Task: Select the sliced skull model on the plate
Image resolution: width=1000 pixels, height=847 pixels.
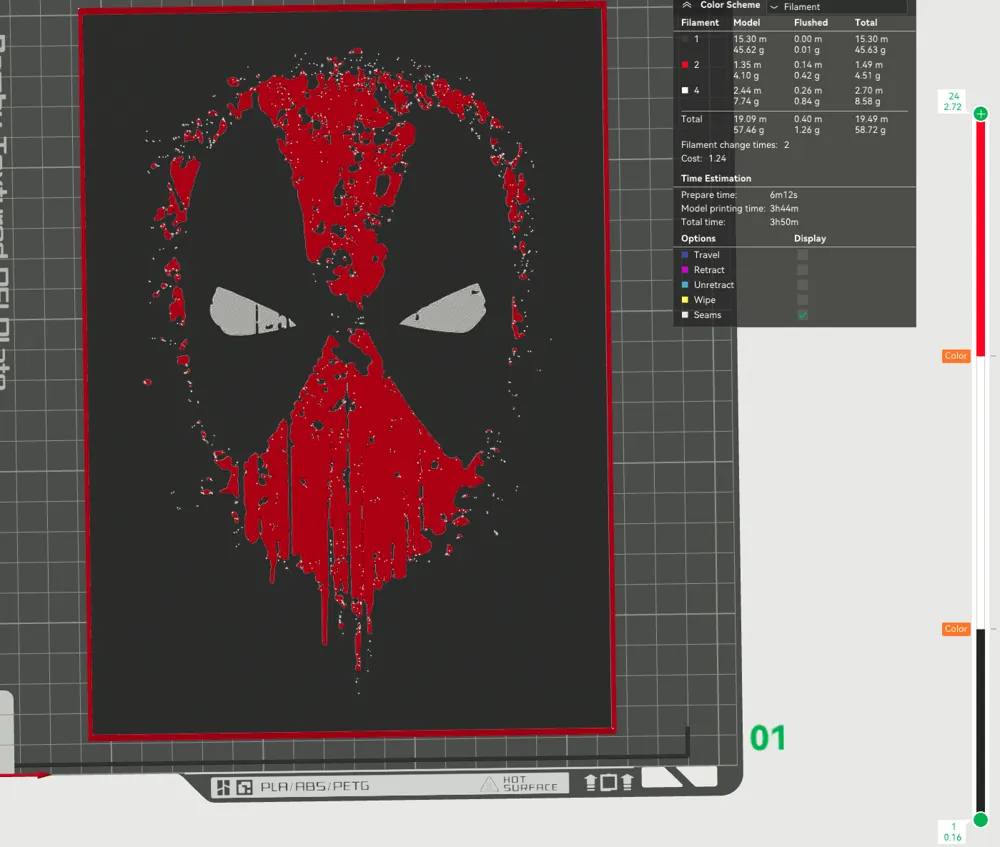Action: point(348,370)
